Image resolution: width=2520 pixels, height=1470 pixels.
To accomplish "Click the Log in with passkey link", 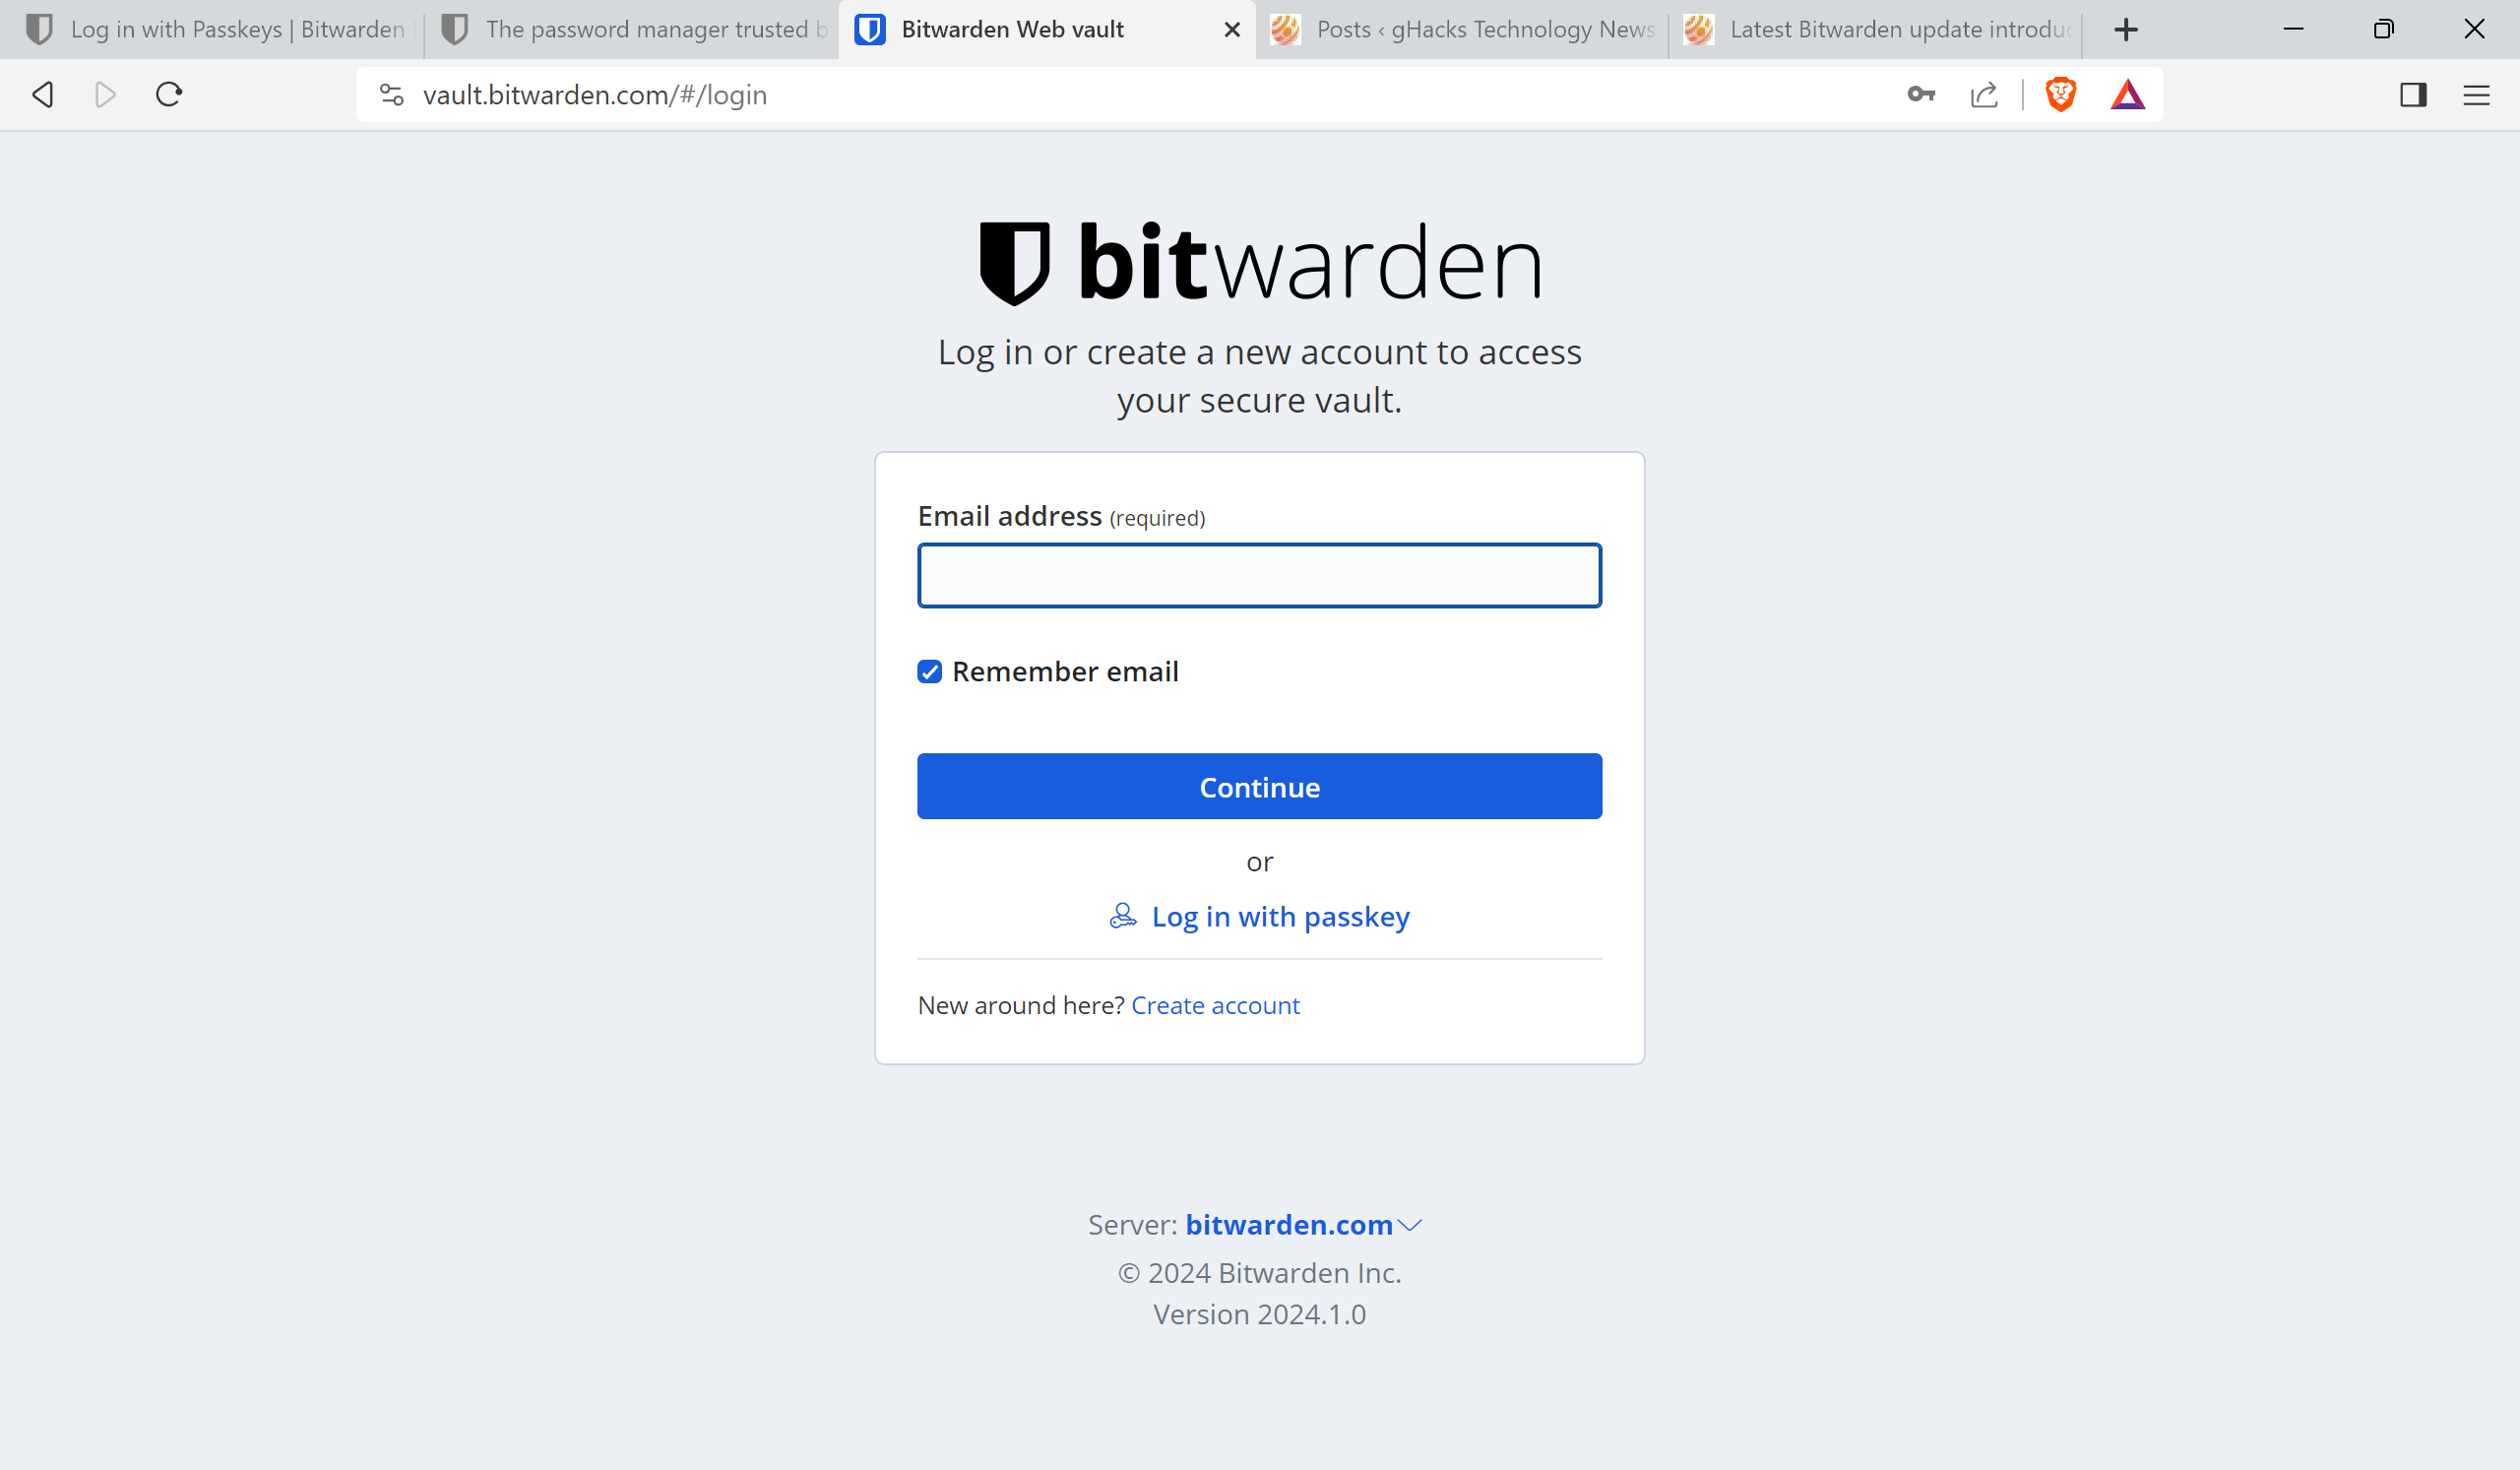I will coord(1259,916).
